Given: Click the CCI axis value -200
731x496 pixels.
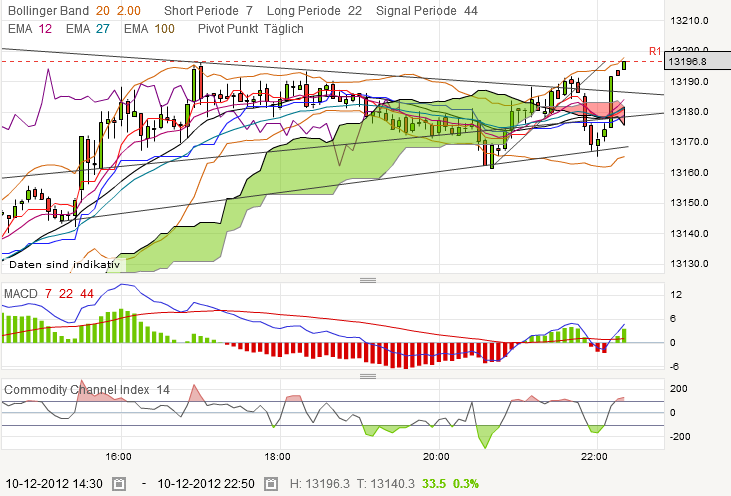Looking at the screenshot, I should (x=681, y=437).
